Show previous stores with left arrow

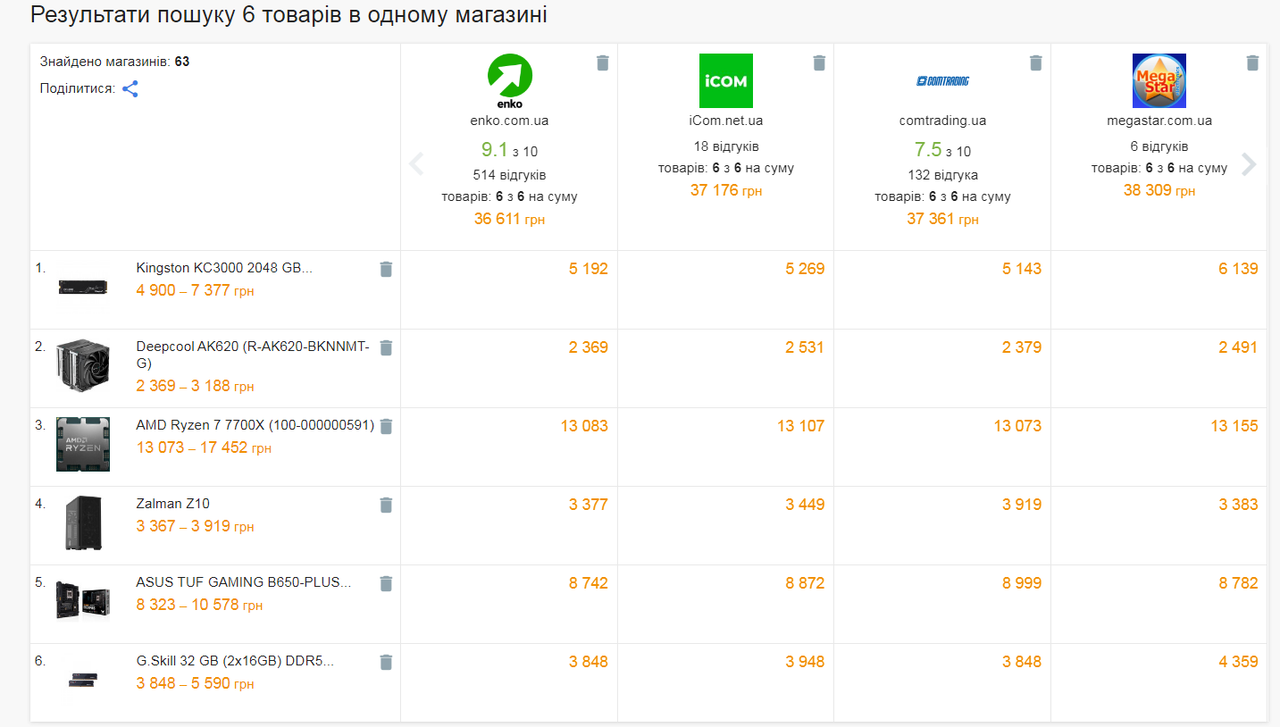click(x=417, y=164)
